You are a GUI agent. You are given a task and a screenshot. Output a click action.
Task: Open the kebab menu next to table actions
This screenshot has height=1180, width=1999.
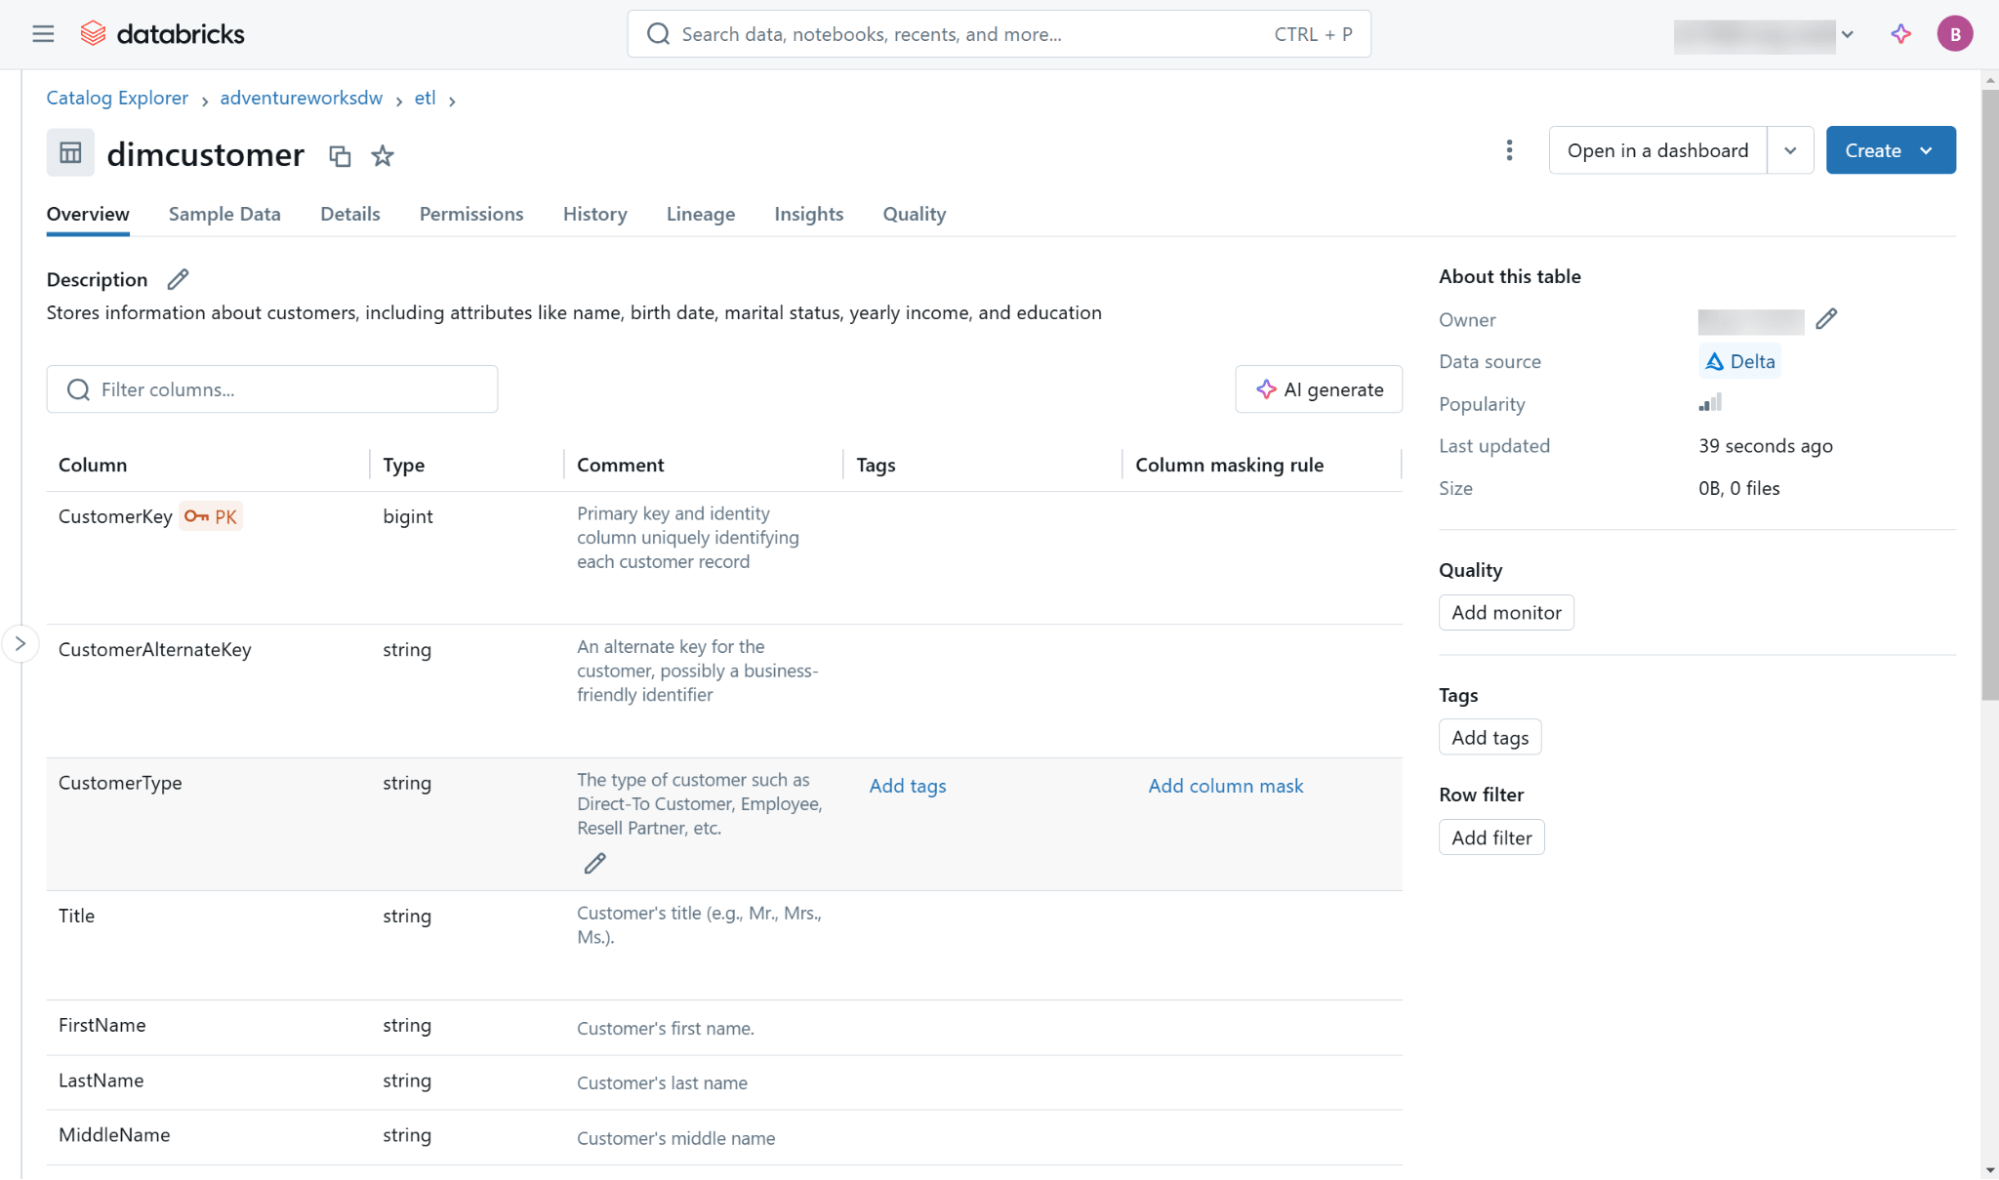click(1509, 150)
